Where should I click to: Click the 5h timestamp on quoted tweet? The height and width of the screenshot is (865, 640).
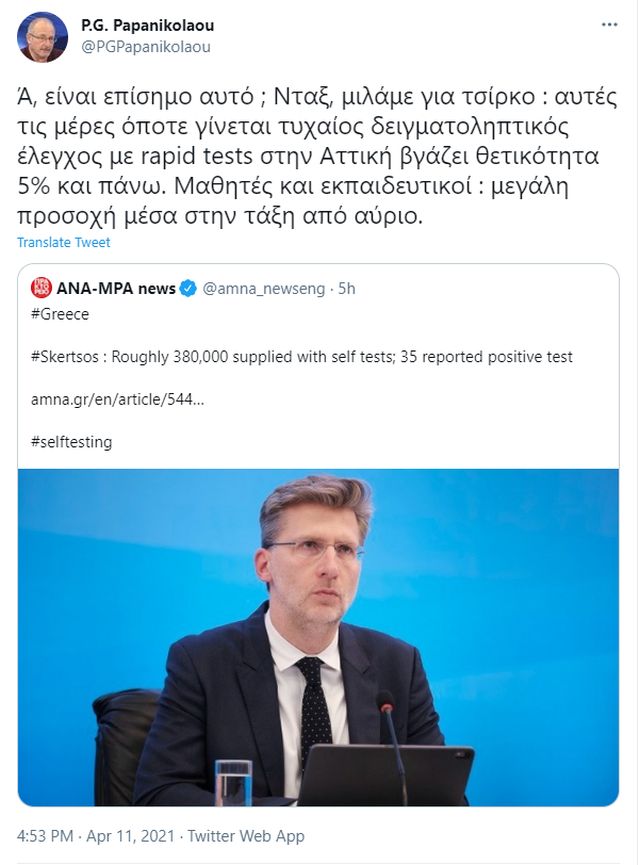(x=346, y=288)
